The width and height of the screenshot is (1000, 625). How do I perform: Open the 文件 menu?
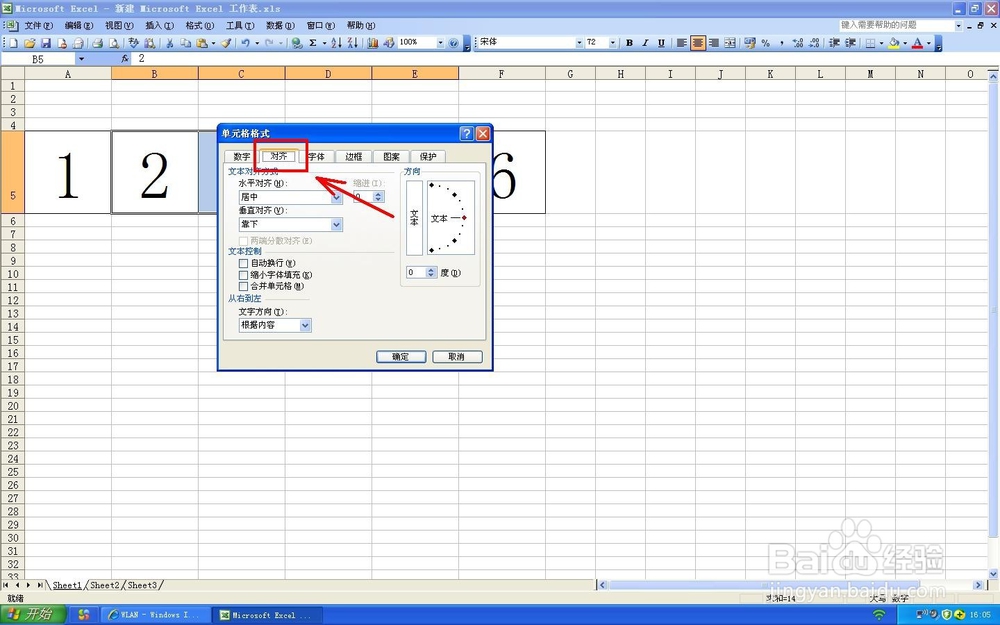38,26
